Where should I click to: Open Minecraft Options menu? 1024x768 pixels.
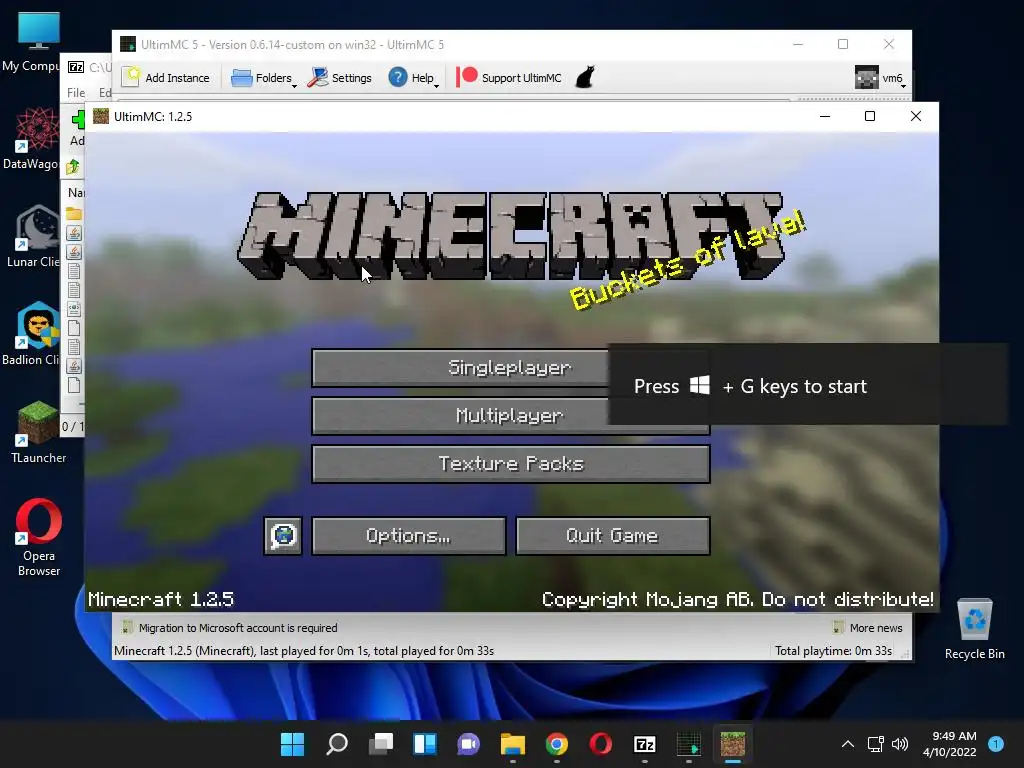pos(409,536)
